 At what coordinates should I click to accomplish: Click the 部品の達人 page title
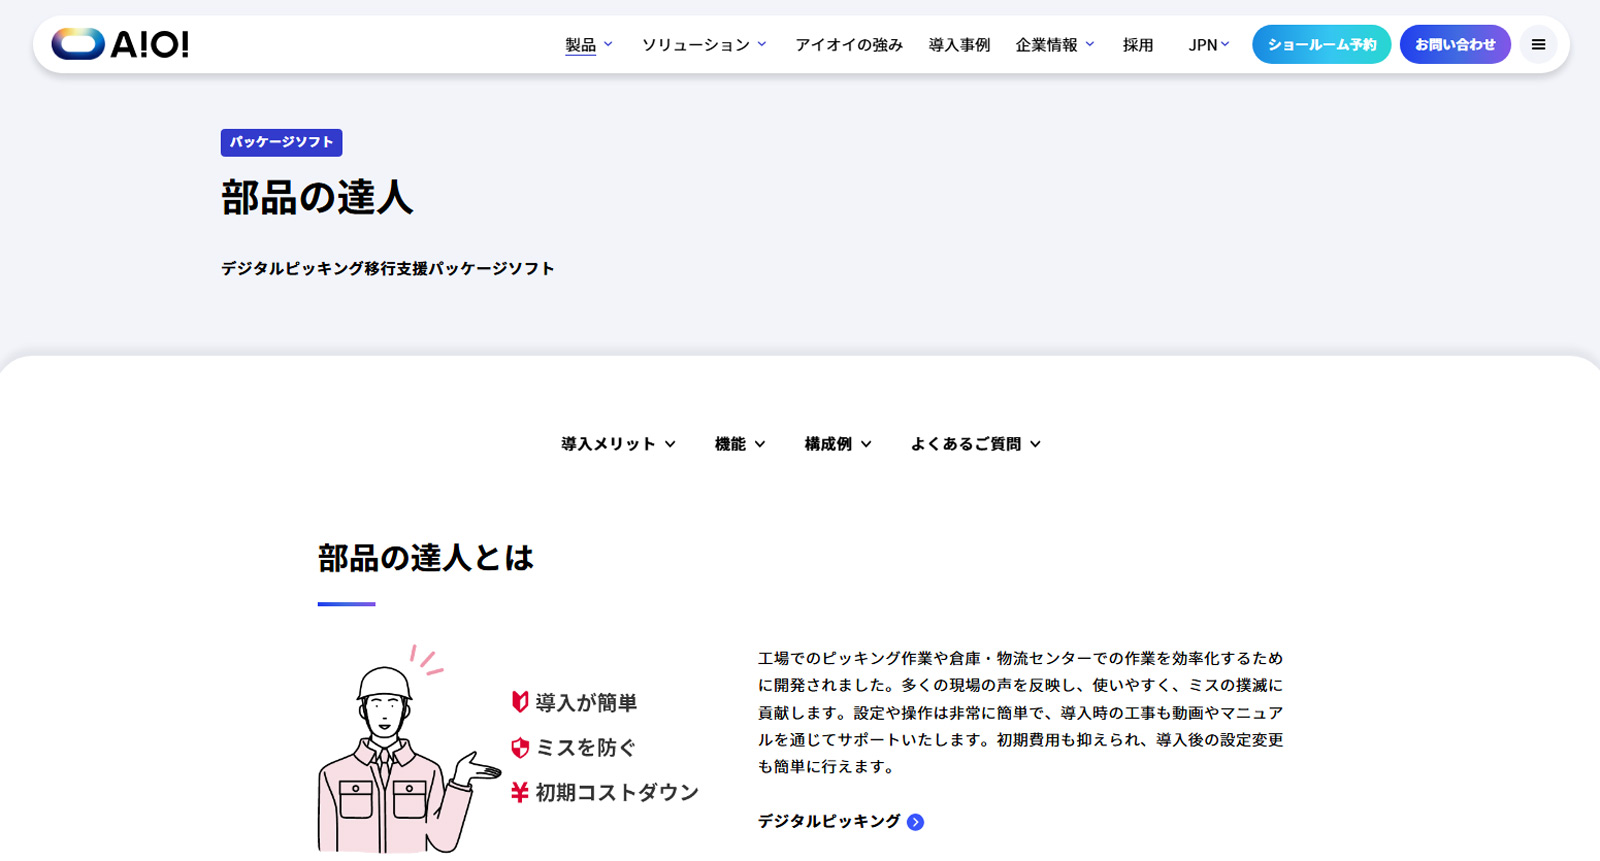tap(317, 197)
